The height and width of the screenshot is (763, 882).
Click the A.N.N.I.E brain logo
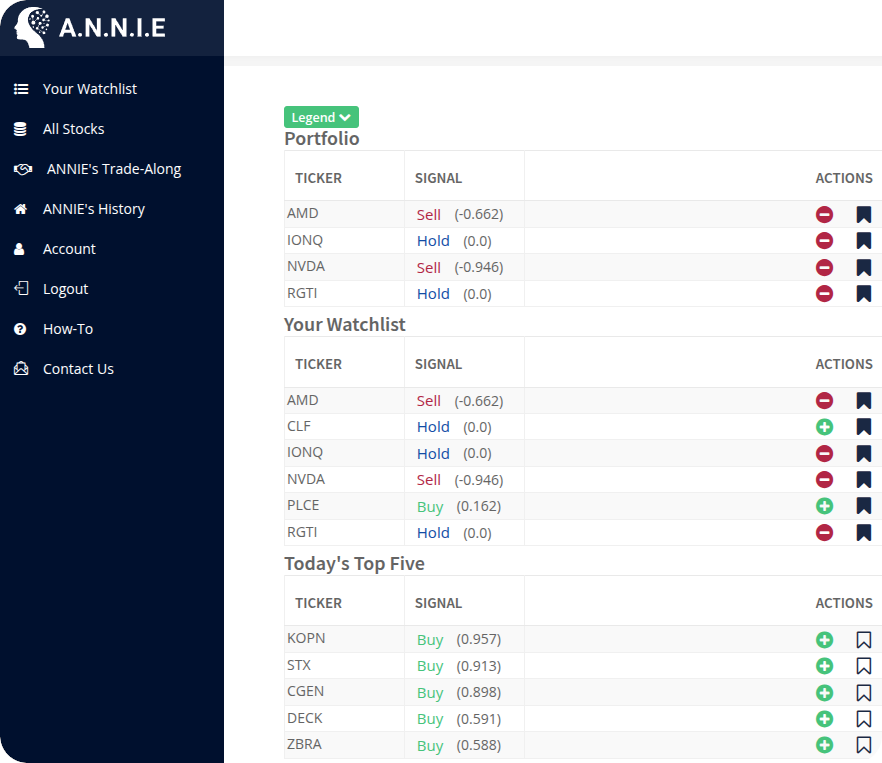(33, 27)
